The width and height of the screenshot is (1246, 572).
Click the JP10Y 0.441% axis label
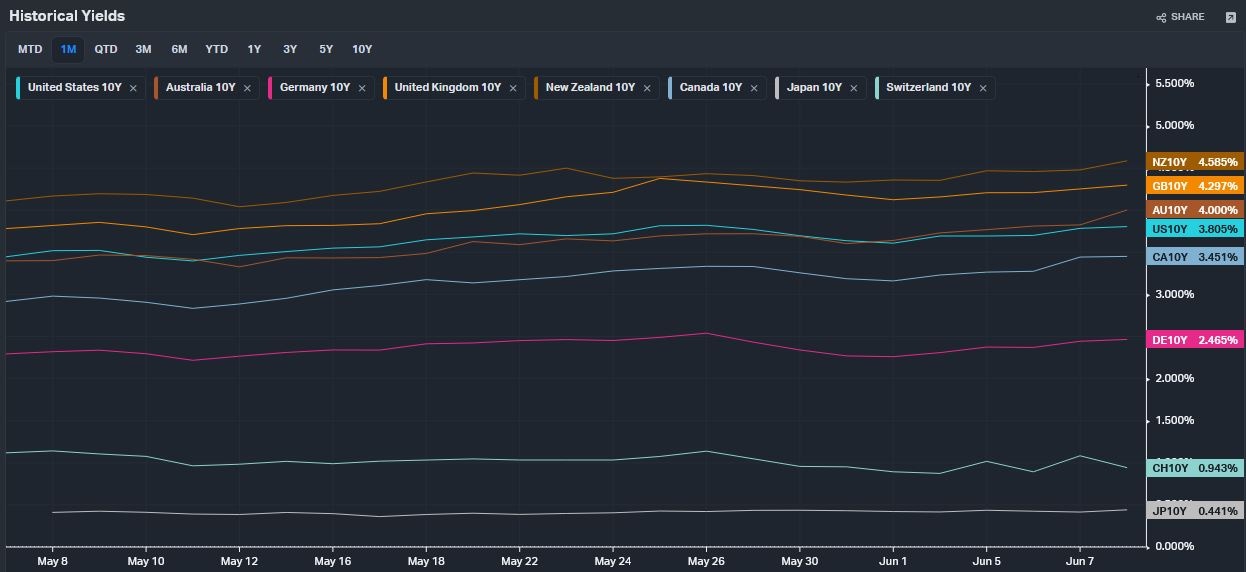[1194, 511]
